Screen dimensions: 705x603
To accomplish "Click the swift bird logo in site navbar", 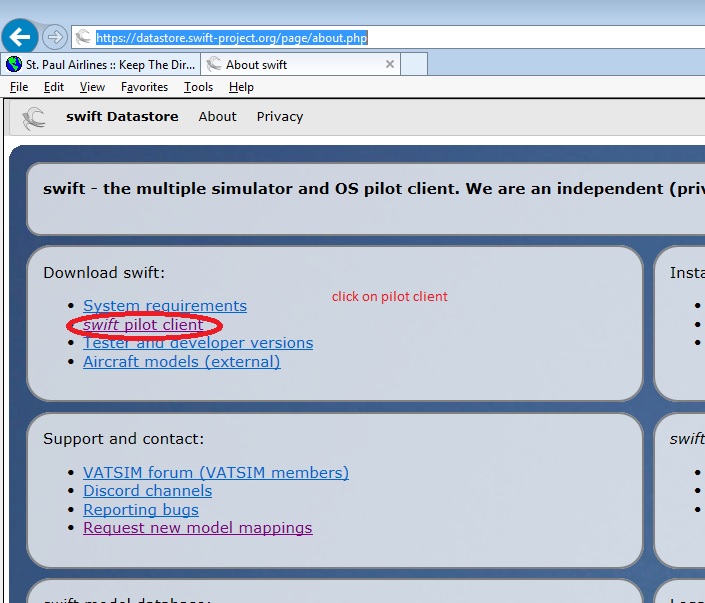I will [x=34, y=118].
